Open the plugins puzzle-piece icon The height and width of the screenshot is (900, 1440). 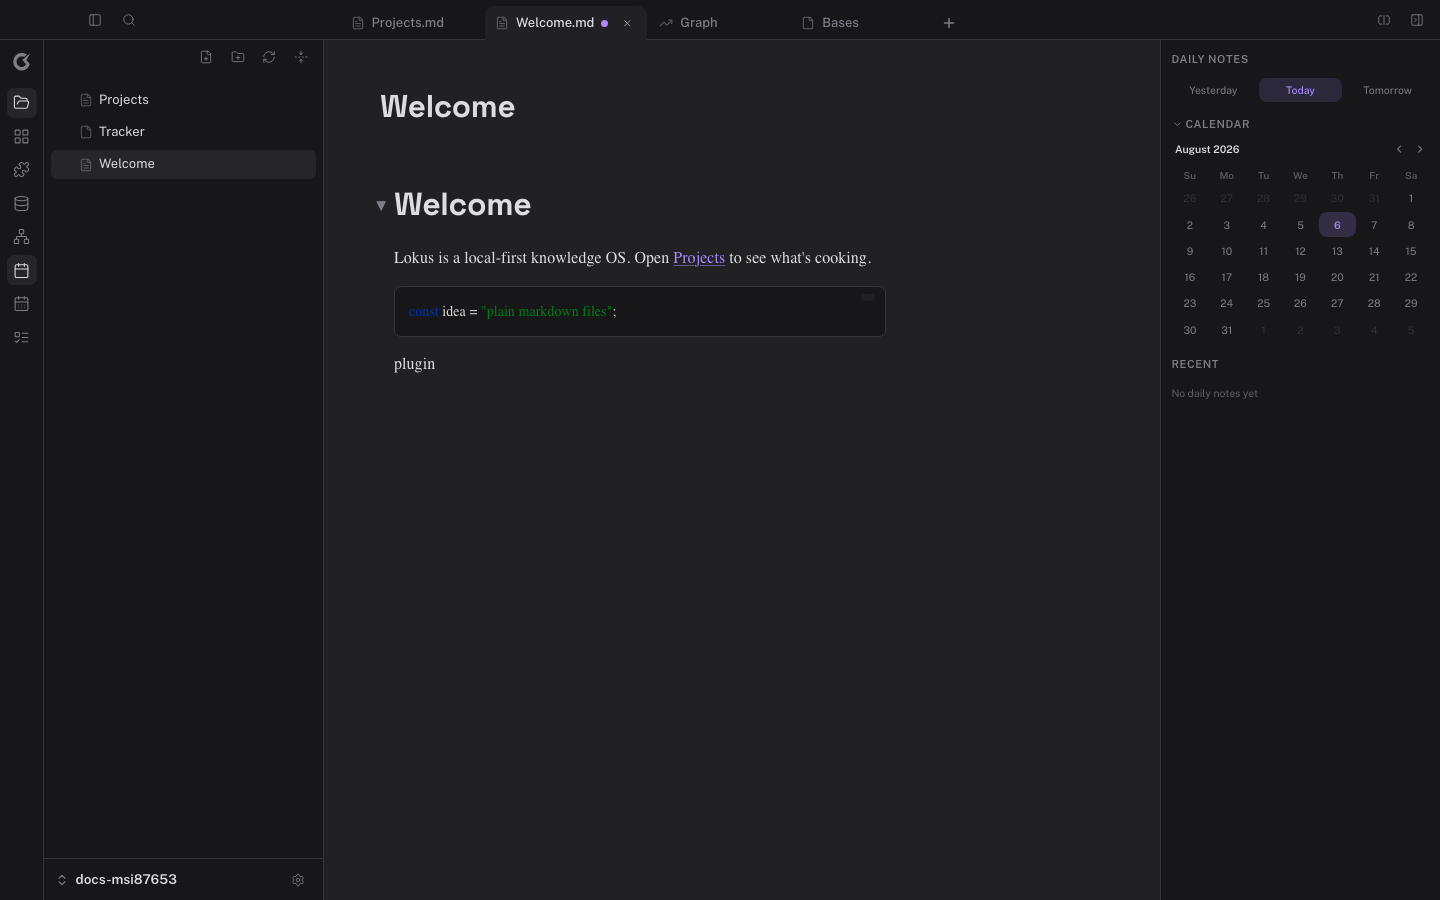(22, 170)
